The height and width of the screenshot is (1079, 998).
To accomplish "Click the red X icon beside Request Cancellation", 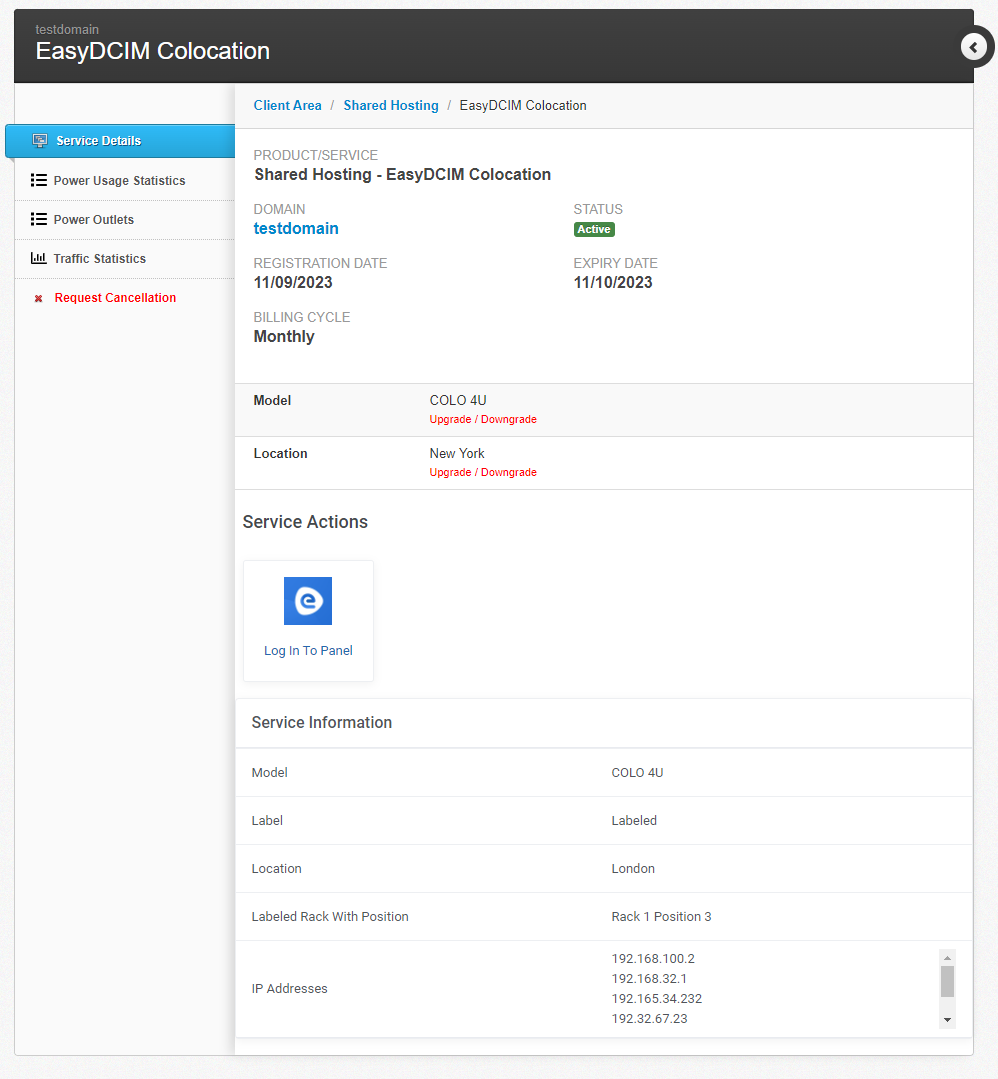I will click(39, 298).
